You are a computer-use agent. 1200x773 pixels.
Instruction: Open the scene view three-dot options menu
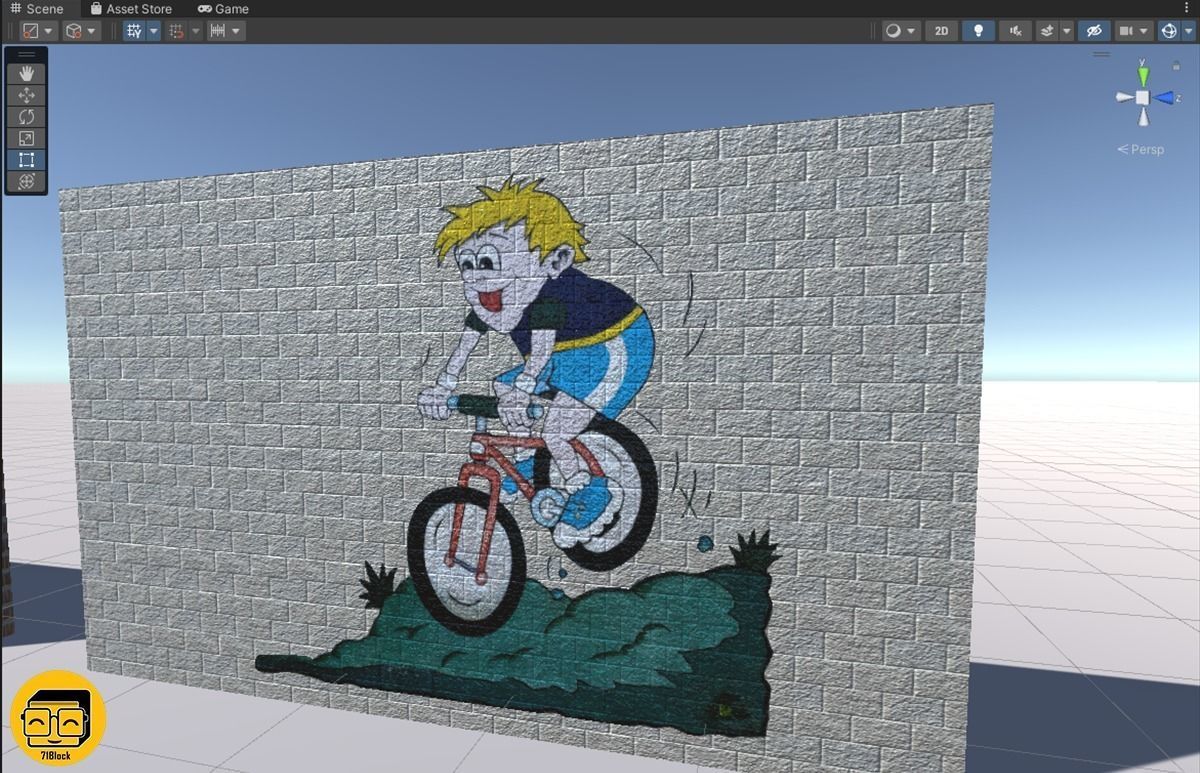[x=1189, y=8]
